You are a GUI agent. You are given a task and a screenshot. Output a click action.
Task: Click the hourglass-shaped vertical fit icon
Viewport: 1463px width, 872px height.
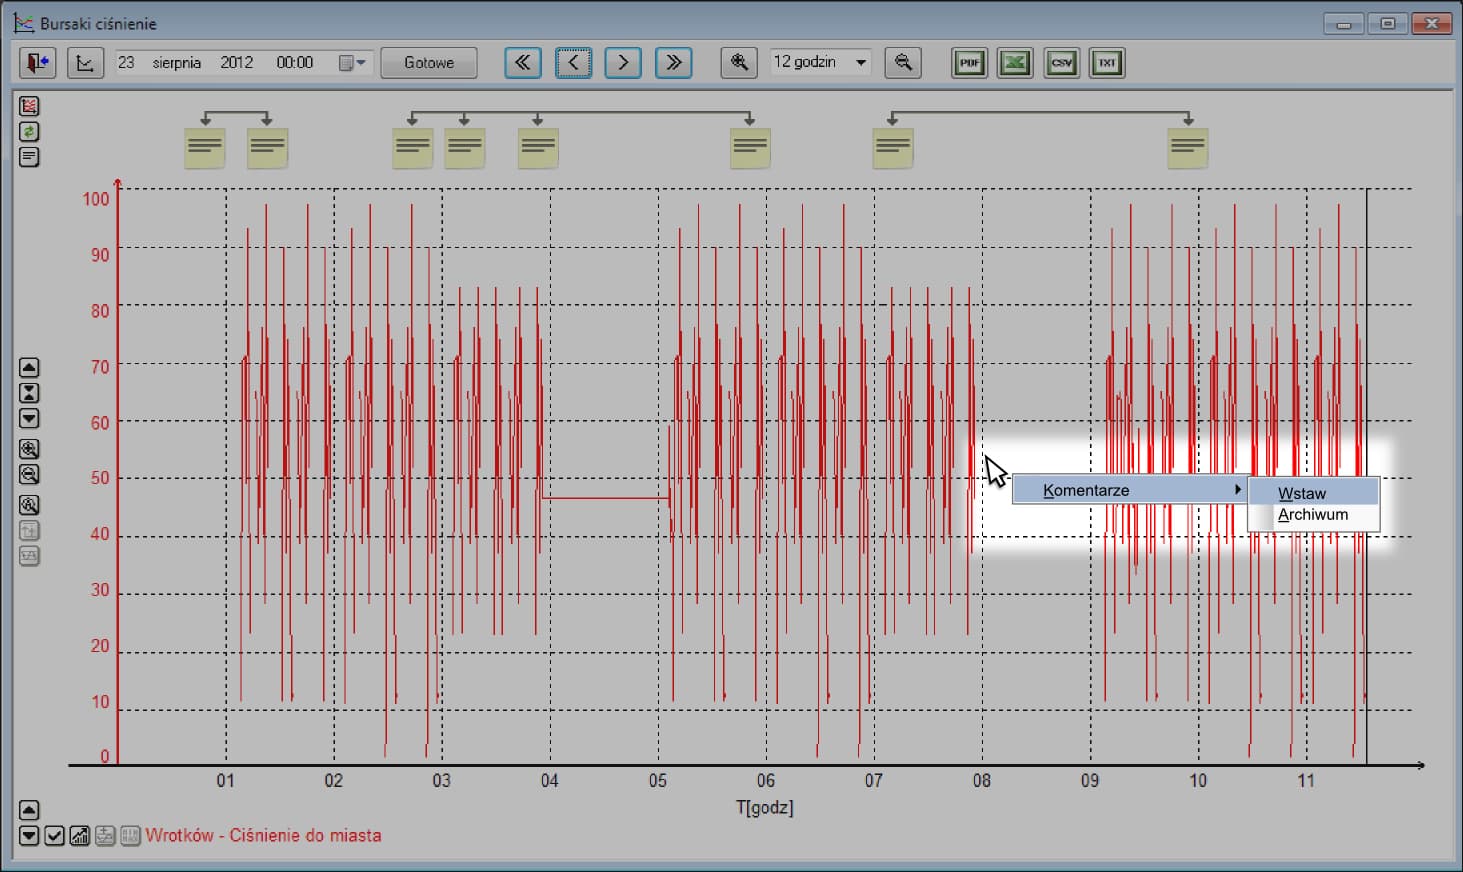pos(29,393)
